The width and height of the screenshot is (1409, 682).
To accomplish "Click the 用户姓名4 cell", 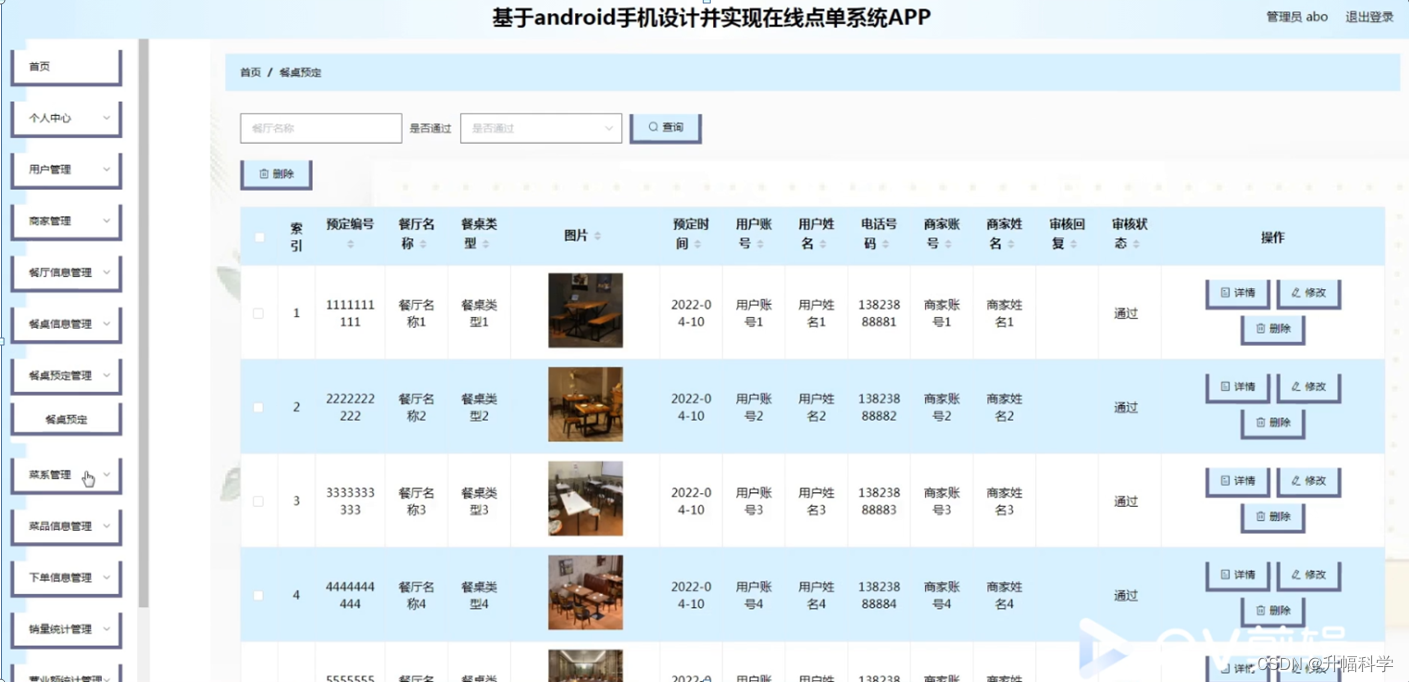I will pos(816,595).
